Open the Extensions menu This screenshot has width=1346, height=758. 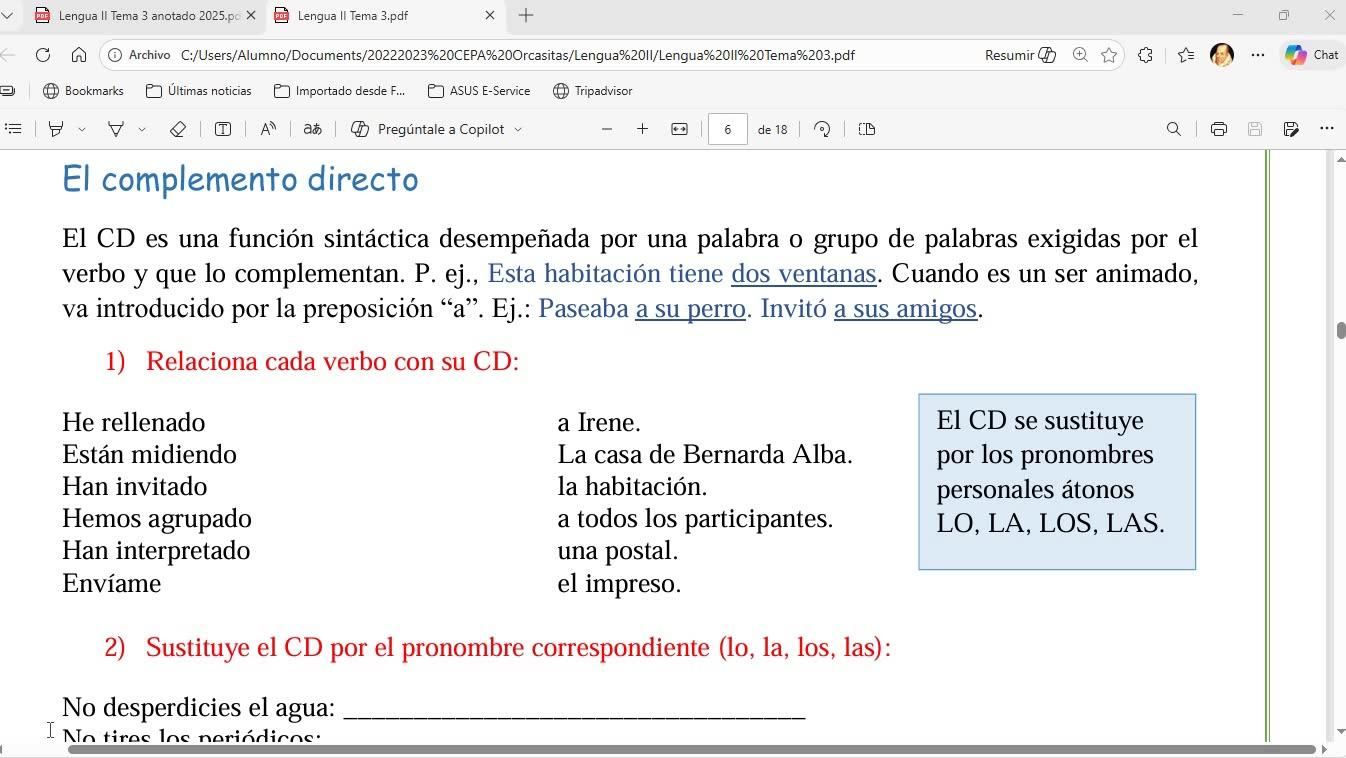1145,55
